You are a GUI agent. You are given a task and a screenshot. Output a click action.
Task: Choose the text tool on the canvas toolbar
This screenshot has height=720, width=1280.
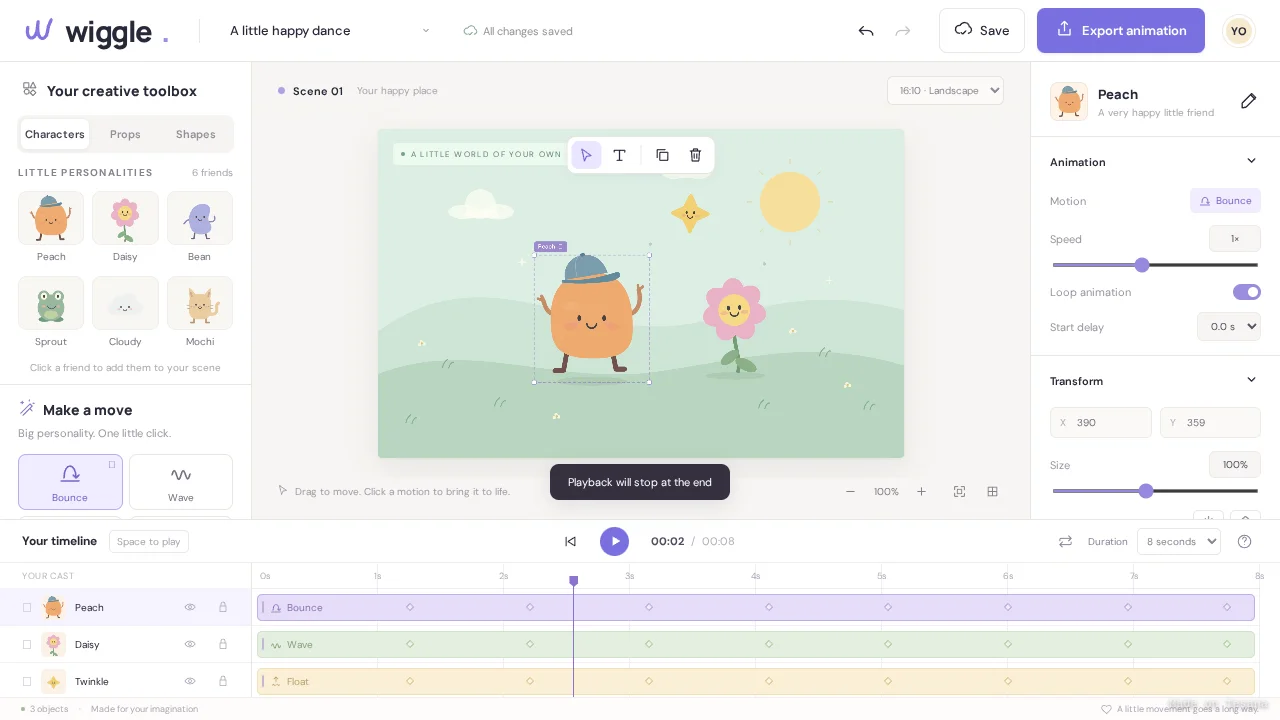click(x=619, y=155)
